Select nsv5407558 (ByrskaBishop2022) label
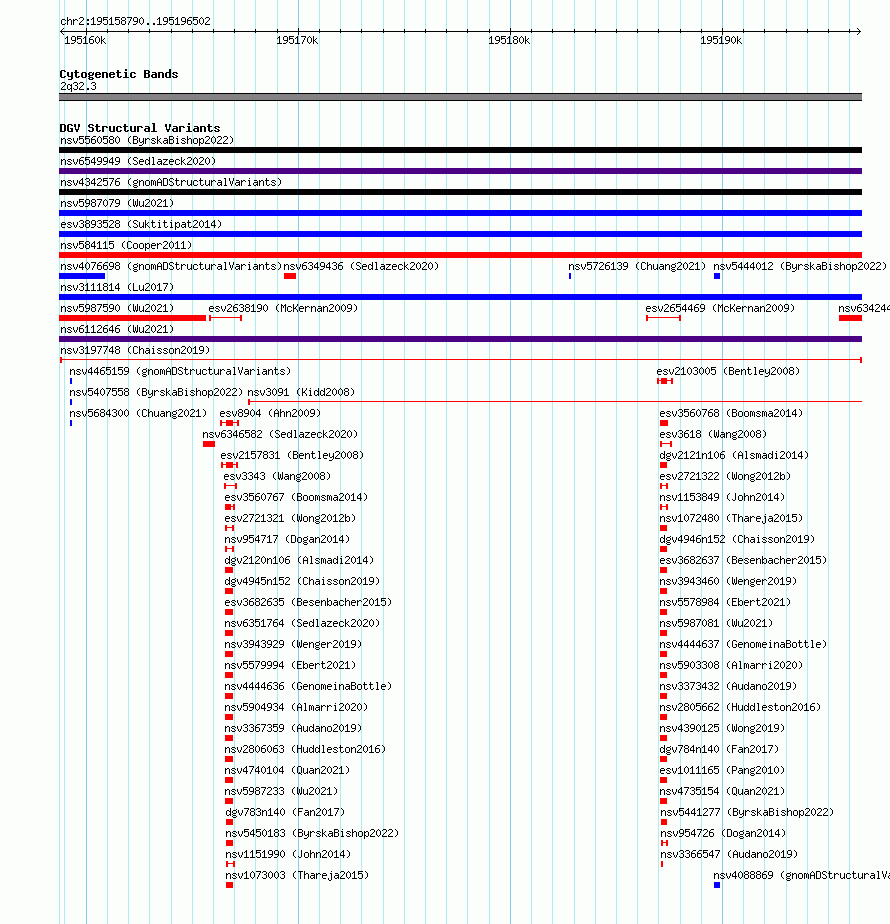Image resolution: width=890 pixels, height=924 pixels. pos(156,392)
